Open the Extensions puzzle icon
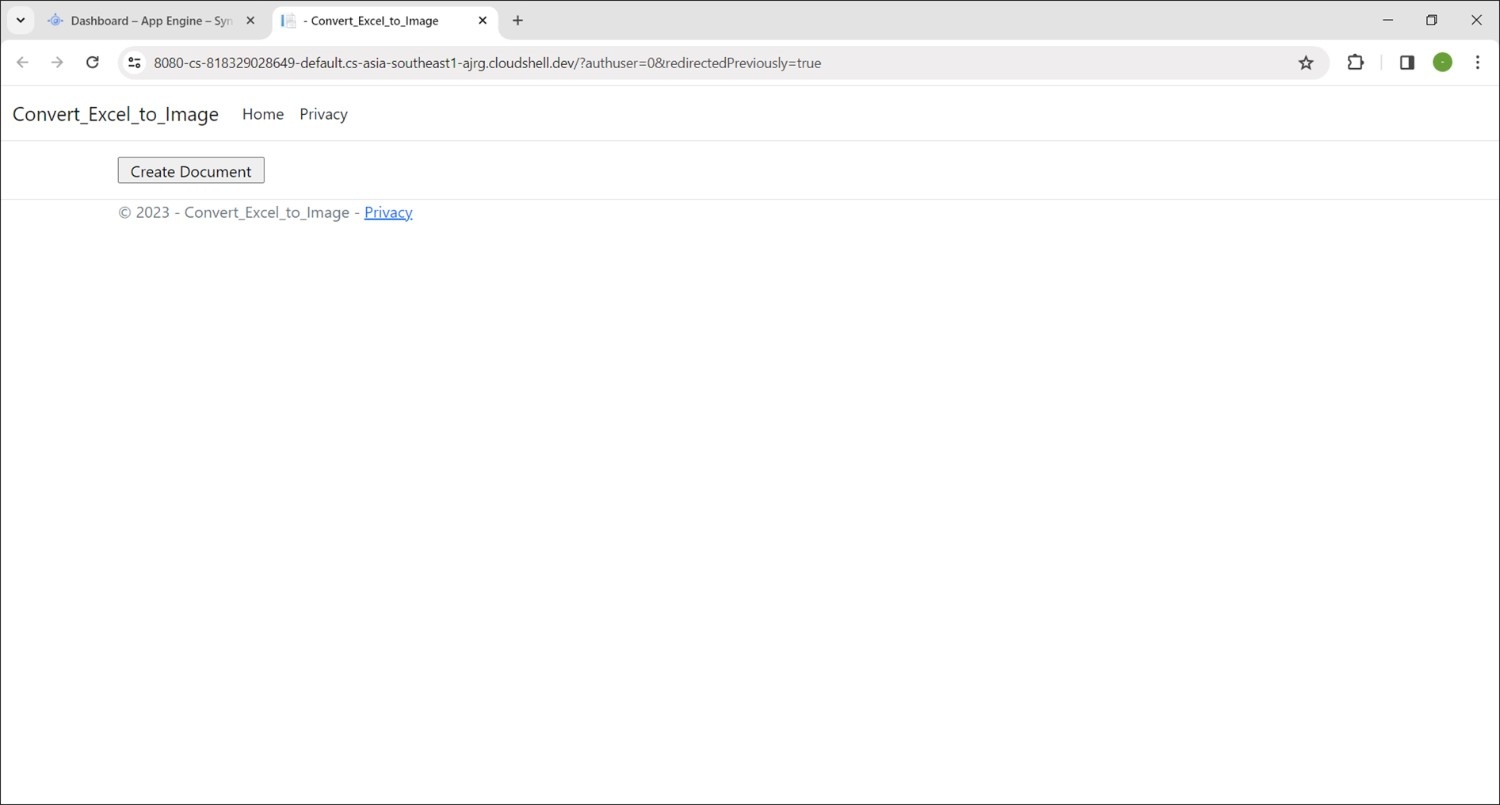Image resolution: width=1500 pixels, height=805 pixels. (1355, 62)
